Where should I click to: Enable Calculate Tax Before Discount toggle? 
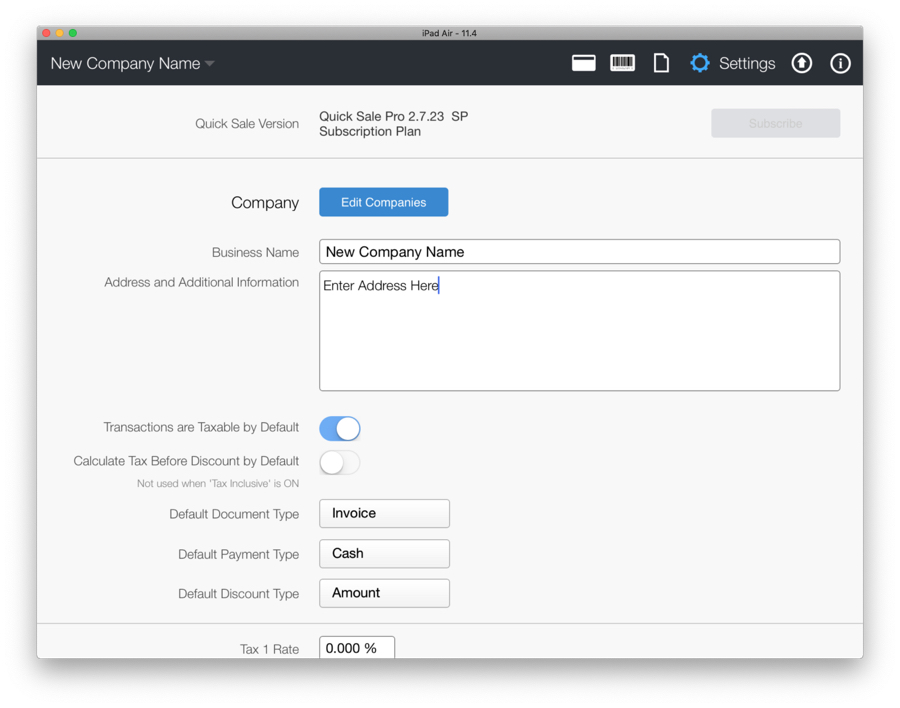pos(340,462)
